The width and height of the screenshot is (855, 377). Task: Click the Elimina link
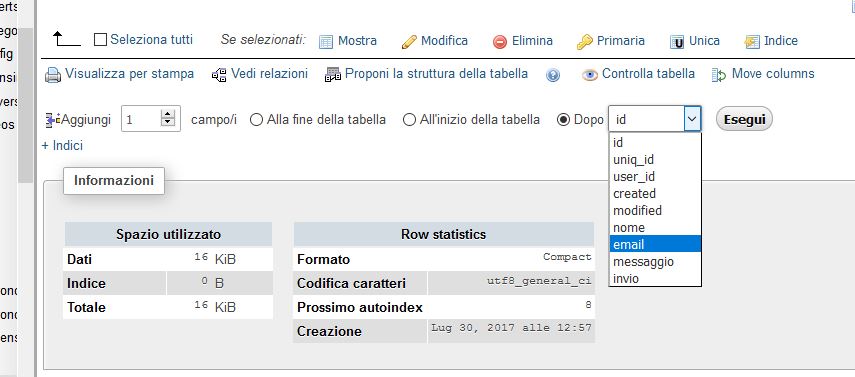(x=532, y=41)
